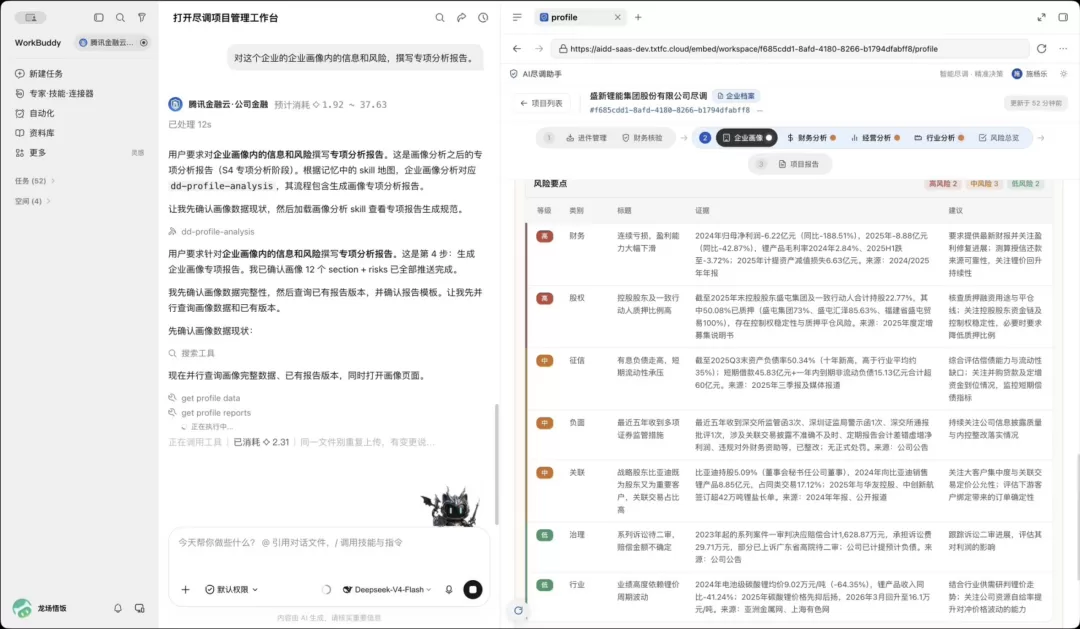Click the round refresh button at page bottom-left

coord(518,610)
